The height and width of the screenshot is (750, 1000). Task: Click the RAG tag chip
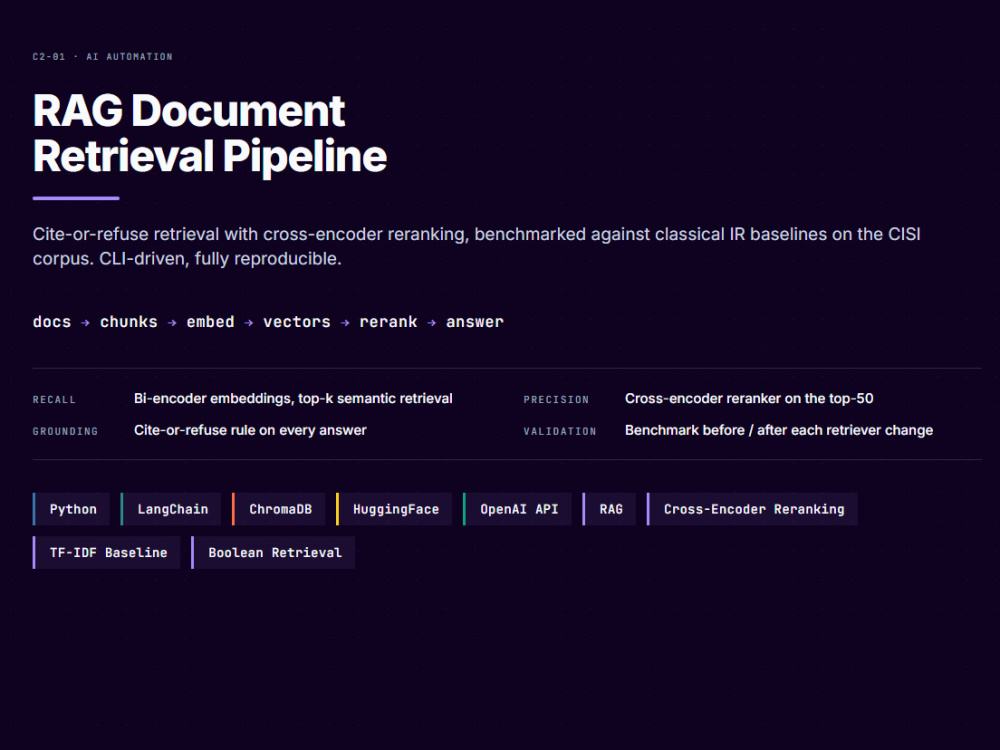pyautogui.click(x=609, y=509)
